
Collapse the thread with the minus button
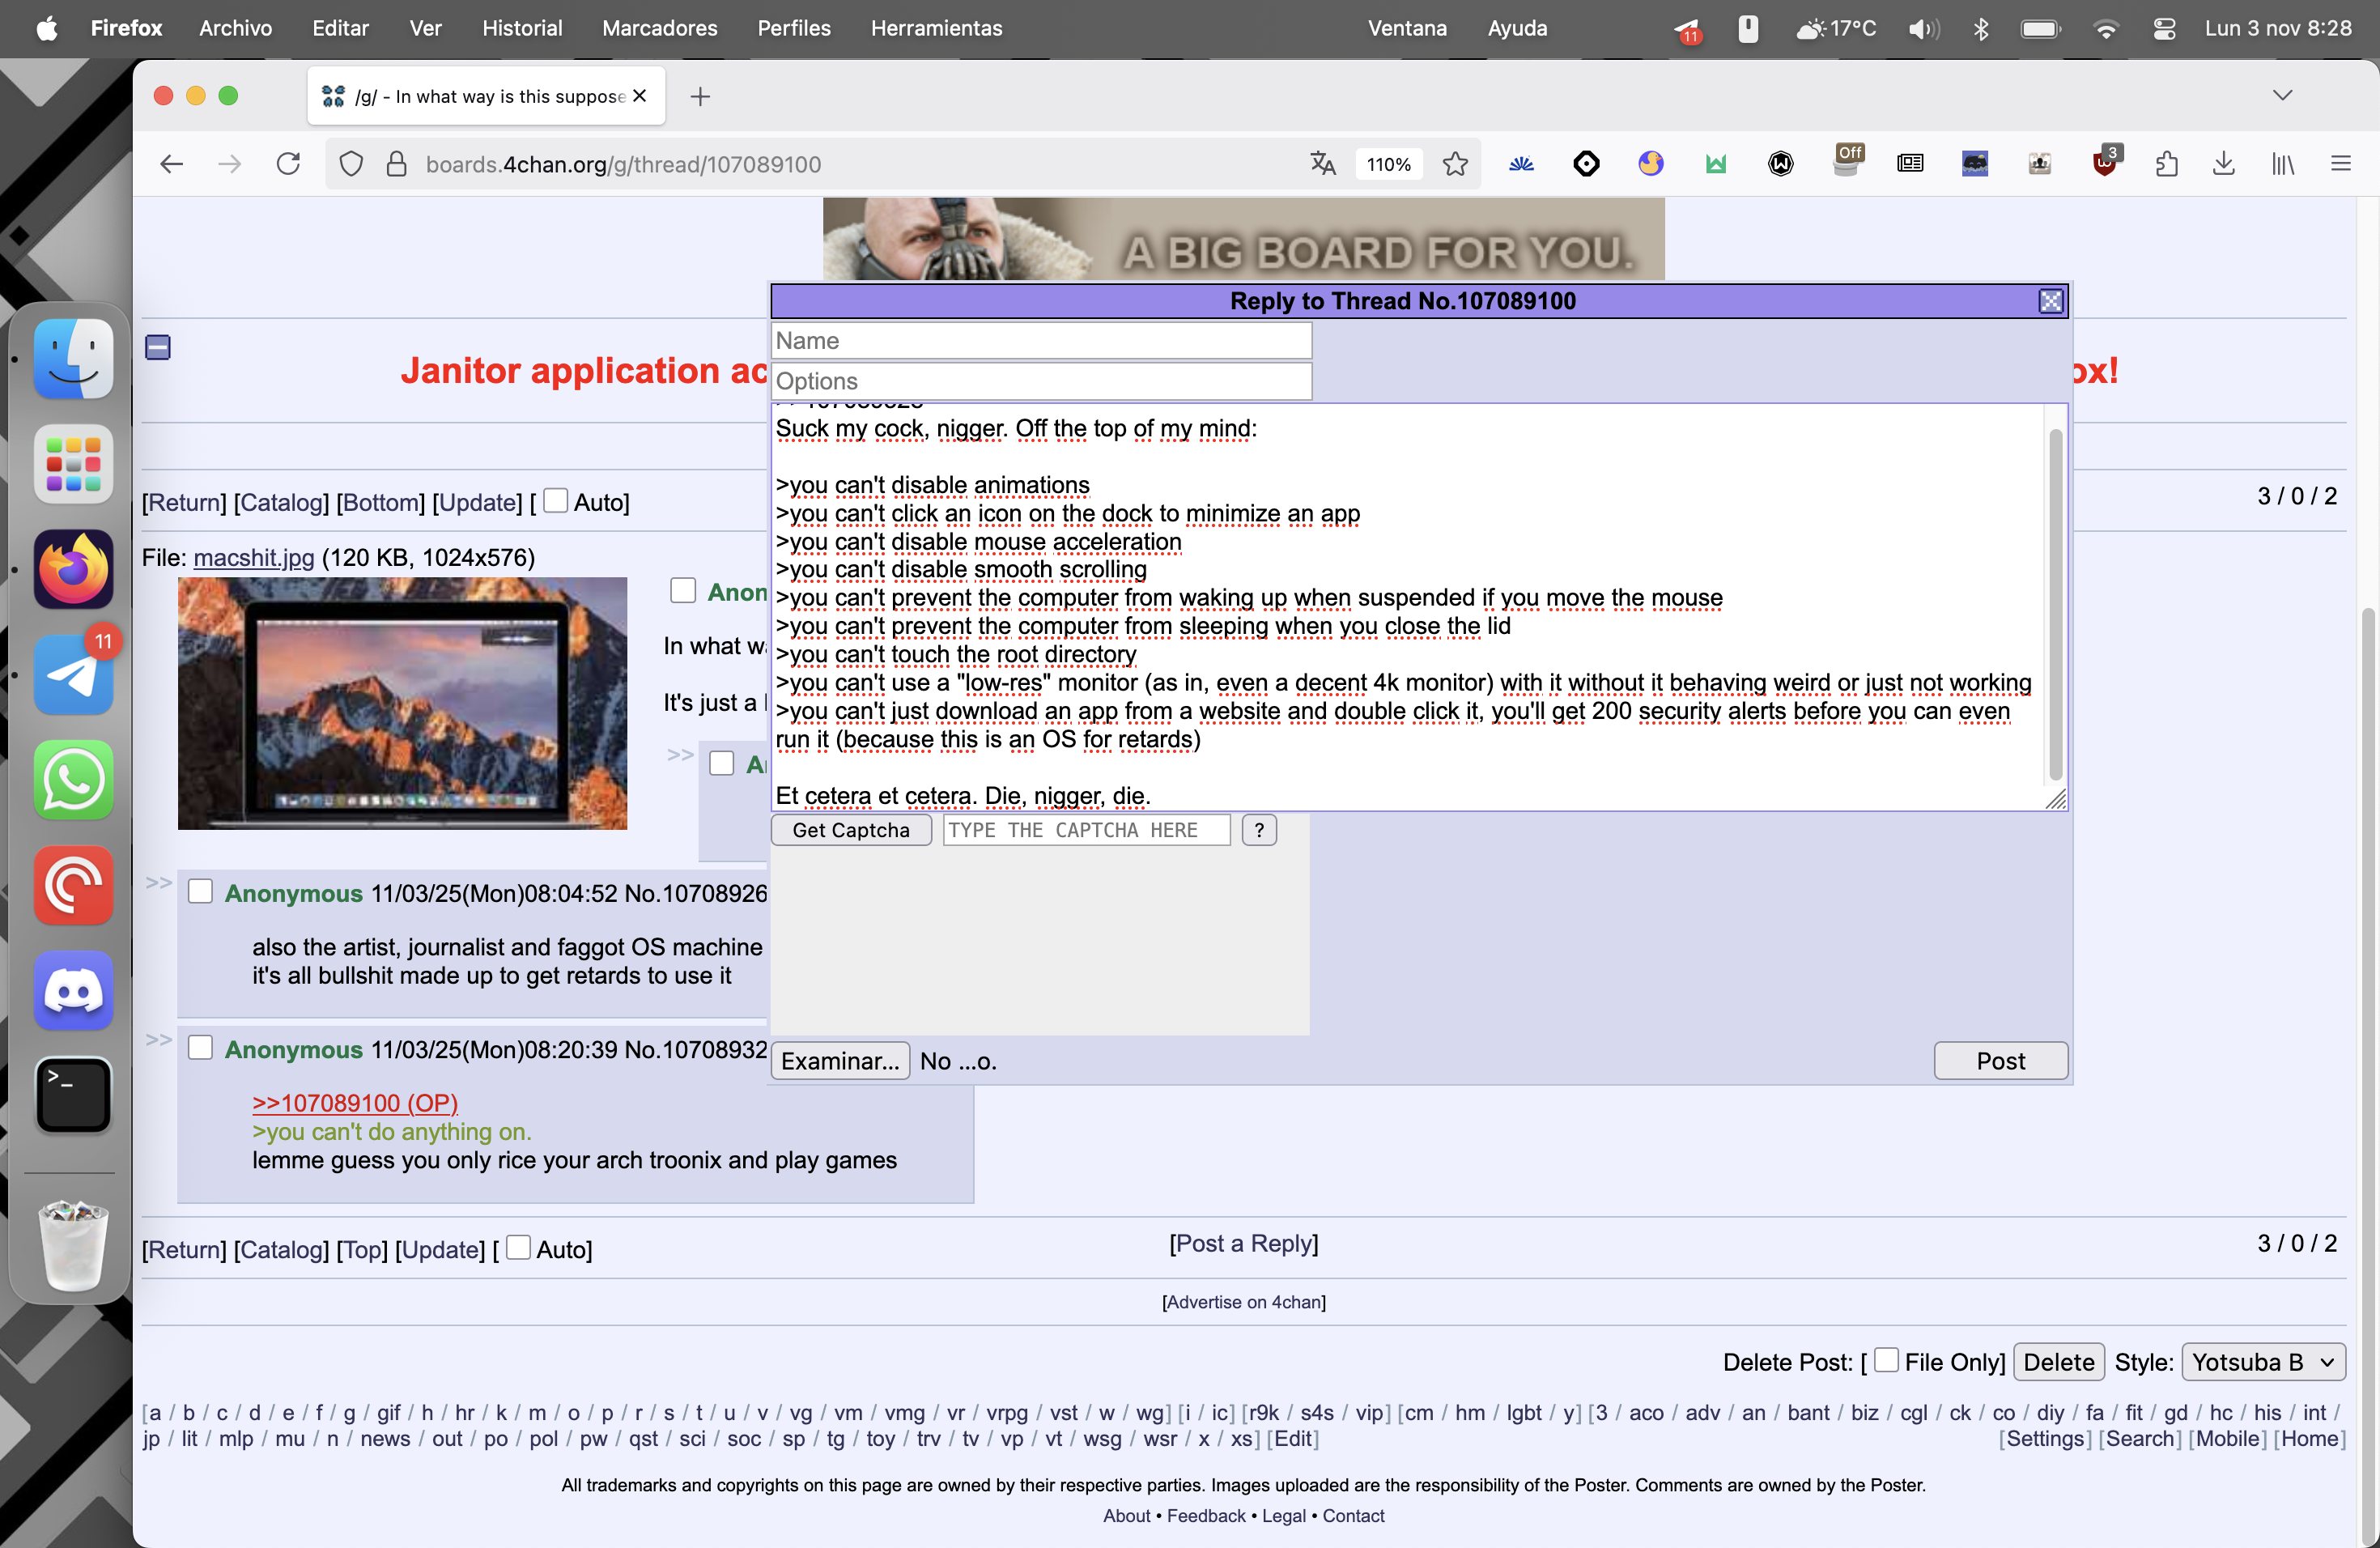(158, 348)
